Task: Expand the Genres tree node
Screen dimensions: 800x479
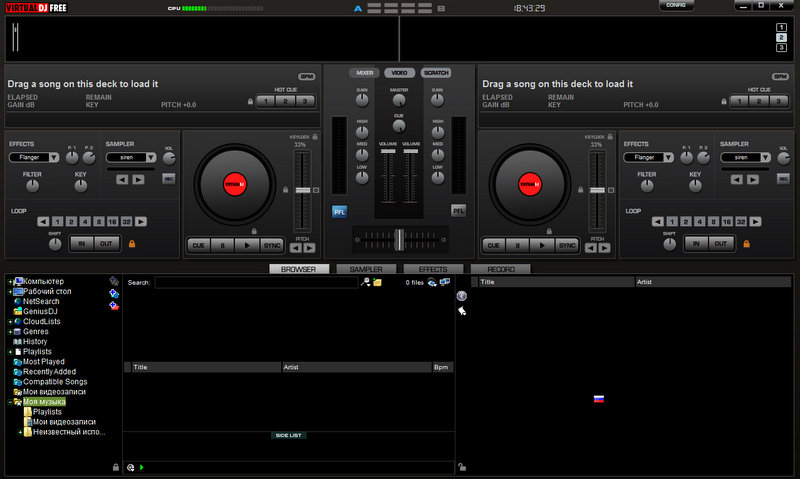Action: pos(10,332)
